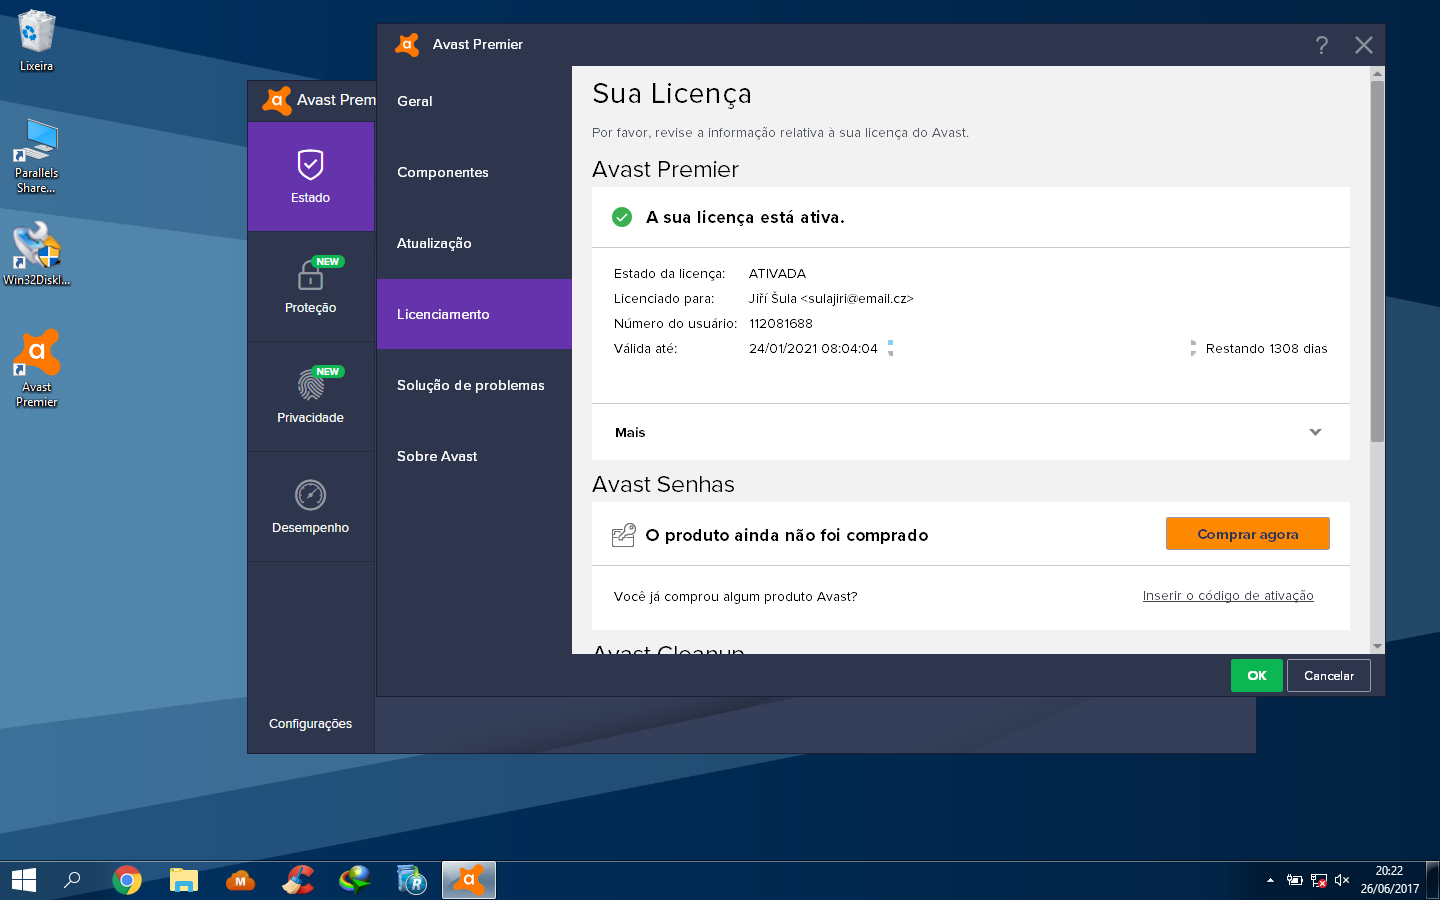
Task: Select the Solução de problemas tab
Action: pos(474,385)
